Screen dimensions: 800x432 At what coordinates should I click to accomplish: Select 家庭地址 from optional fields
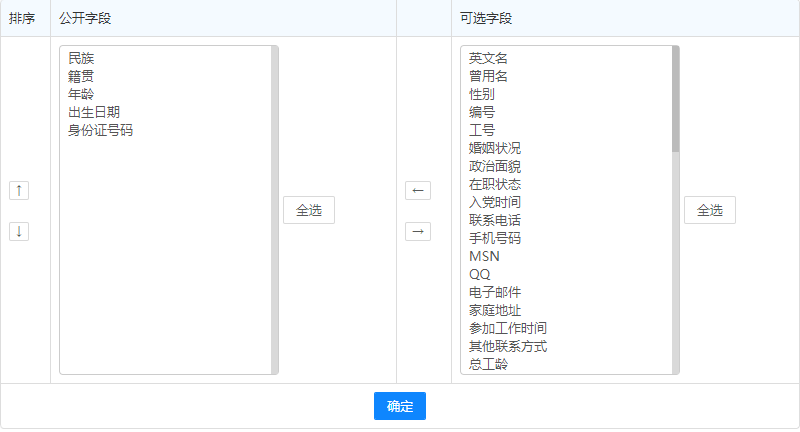pyautogui.click(x=495, y=310)
